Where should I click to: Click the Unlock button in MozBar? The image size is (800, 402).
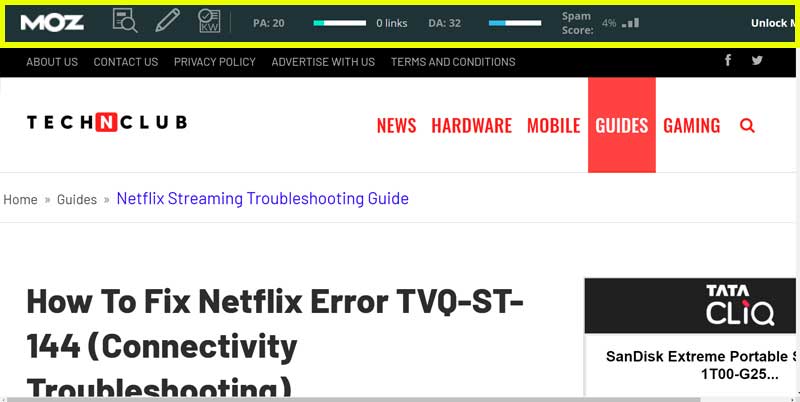pyautogui.click(x=772, y=23)
